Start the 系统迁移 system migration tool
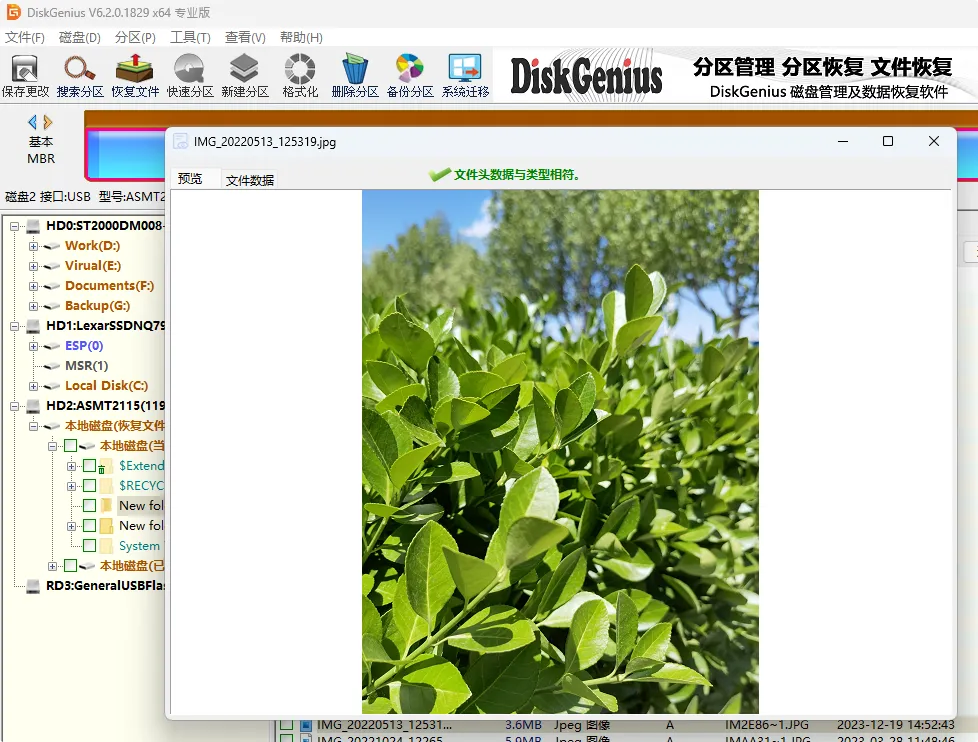Screen dimensions: 978x742 (465, 76)
